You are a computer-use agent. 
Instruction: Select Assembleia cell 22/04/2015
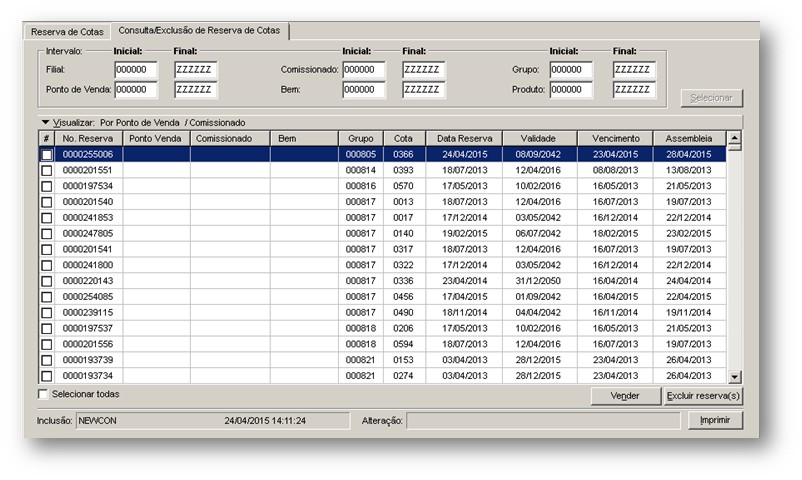[x=689, y=297]
